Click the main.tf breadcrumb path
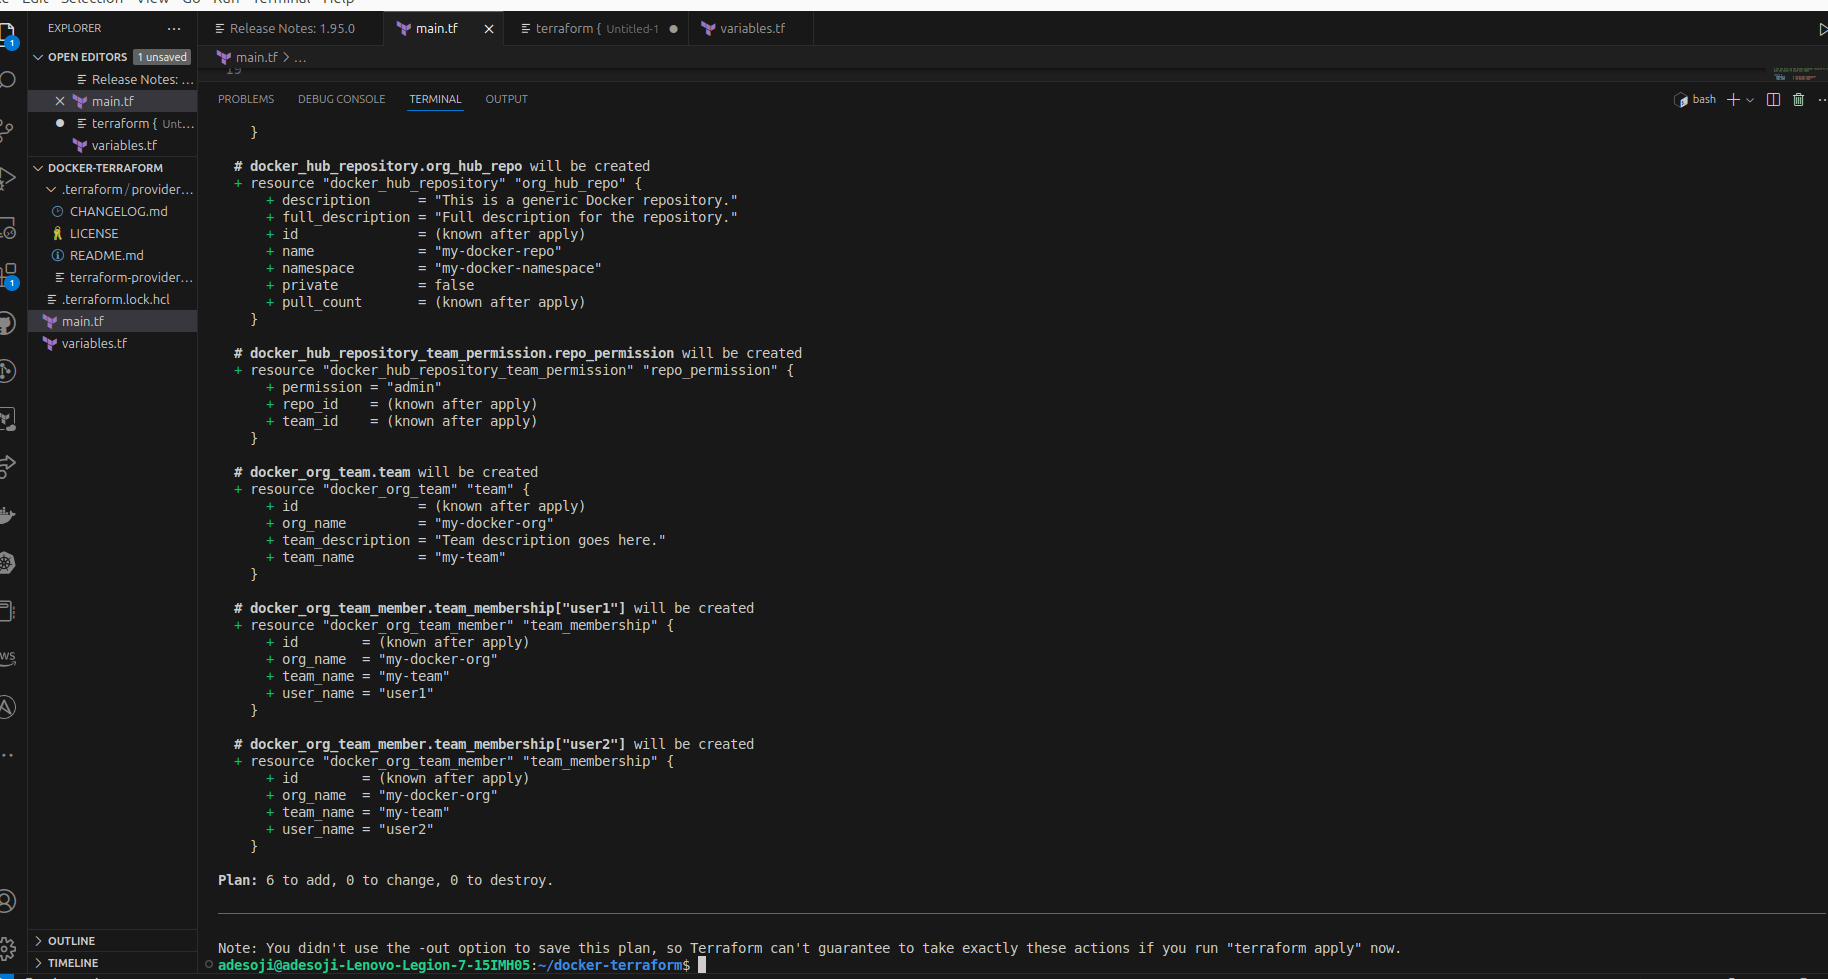 pyautogui.click(x=256, y=57)
